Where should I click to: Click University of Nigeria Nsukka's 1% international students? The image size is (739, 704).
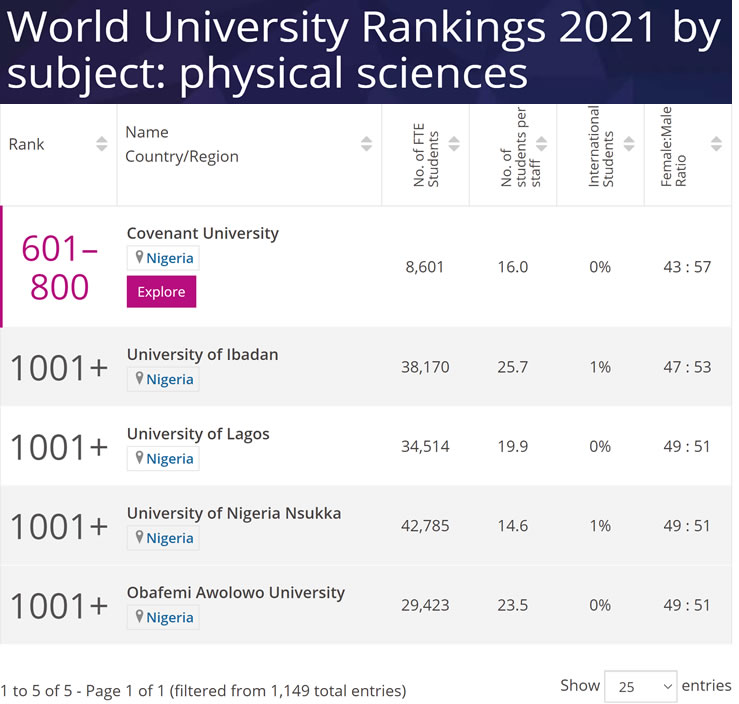pyautogui.click(x=600, y=526)
